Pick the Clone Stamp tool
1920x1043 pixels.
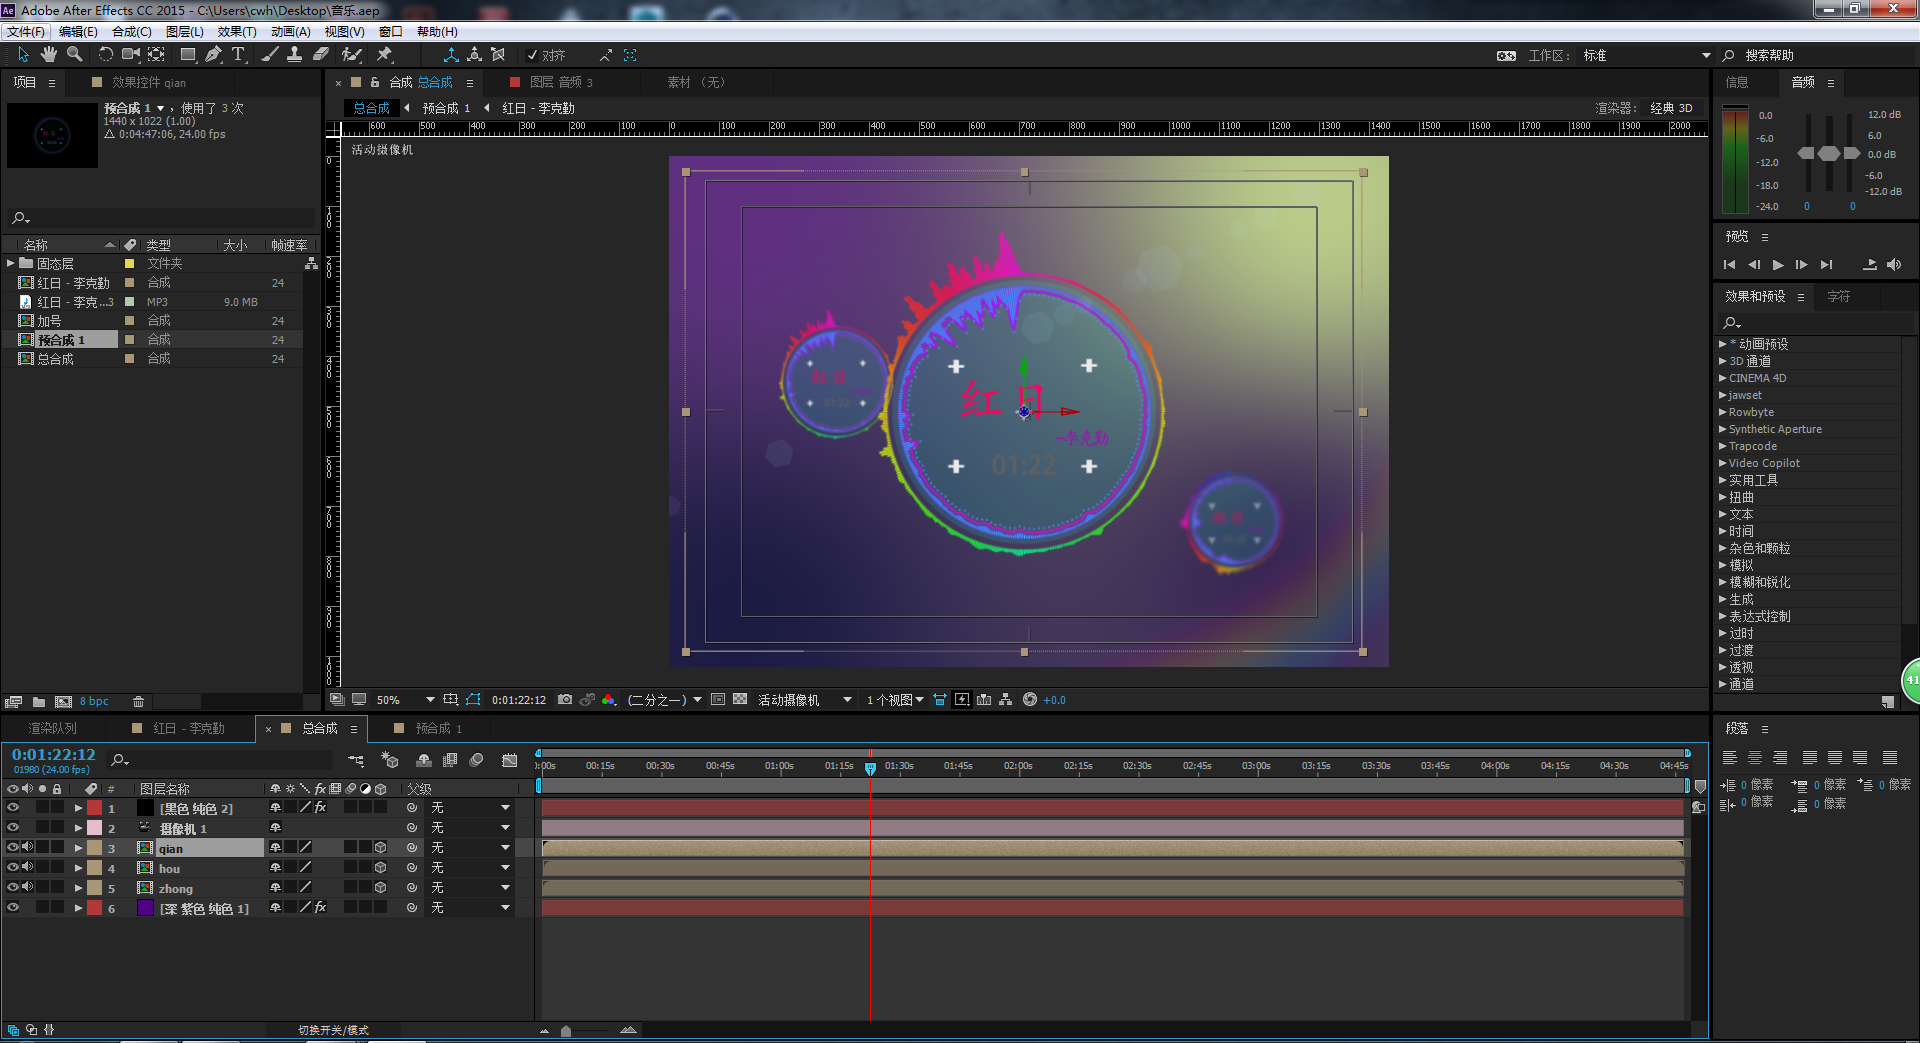tap(294, 55)
